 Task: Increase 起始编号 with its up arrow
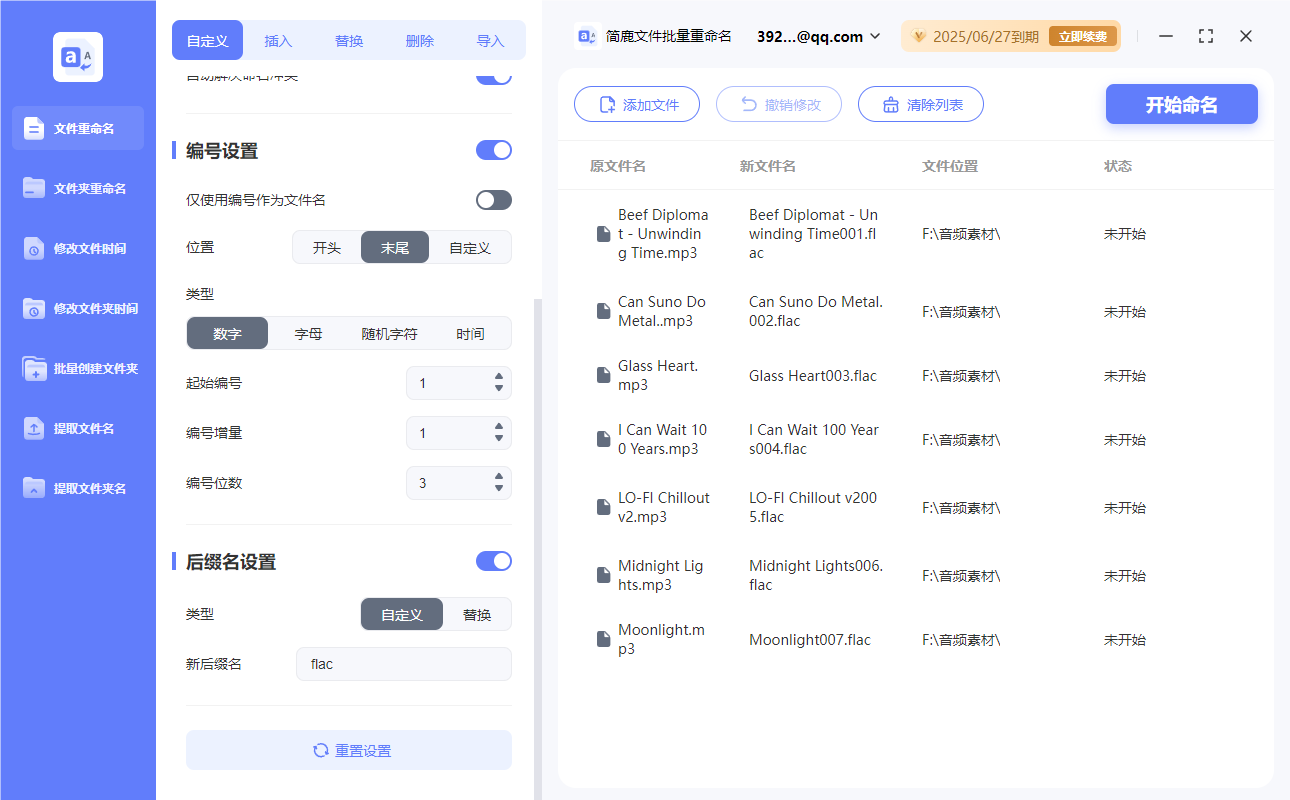tap(498, 377)
